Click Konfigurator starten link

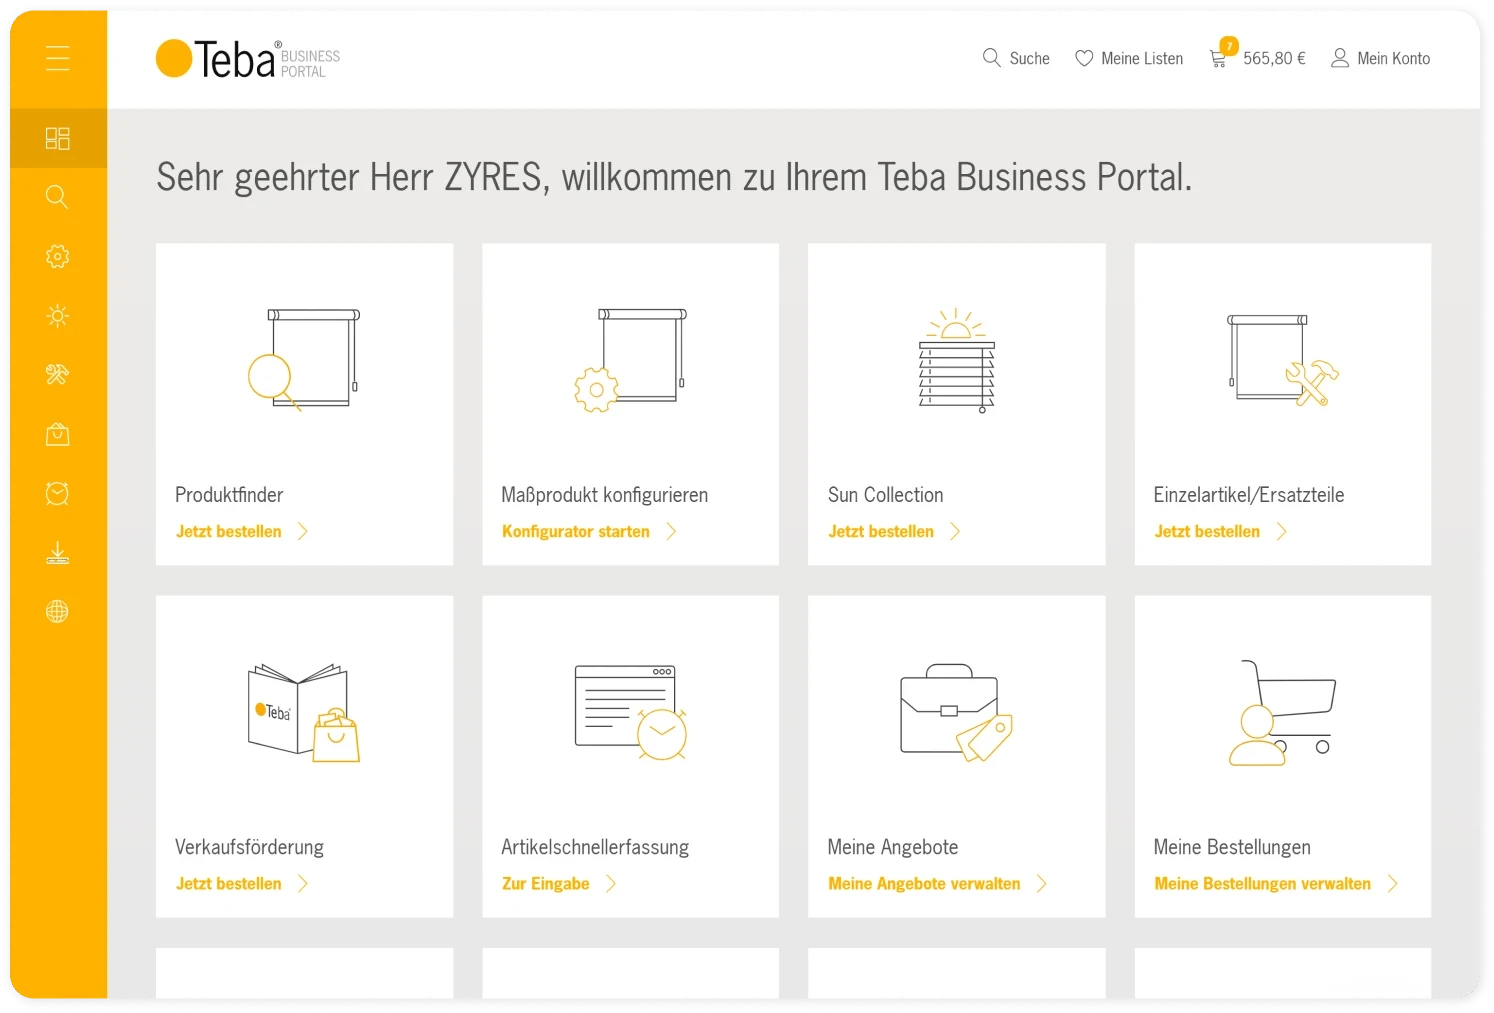[x=576, y=532]
